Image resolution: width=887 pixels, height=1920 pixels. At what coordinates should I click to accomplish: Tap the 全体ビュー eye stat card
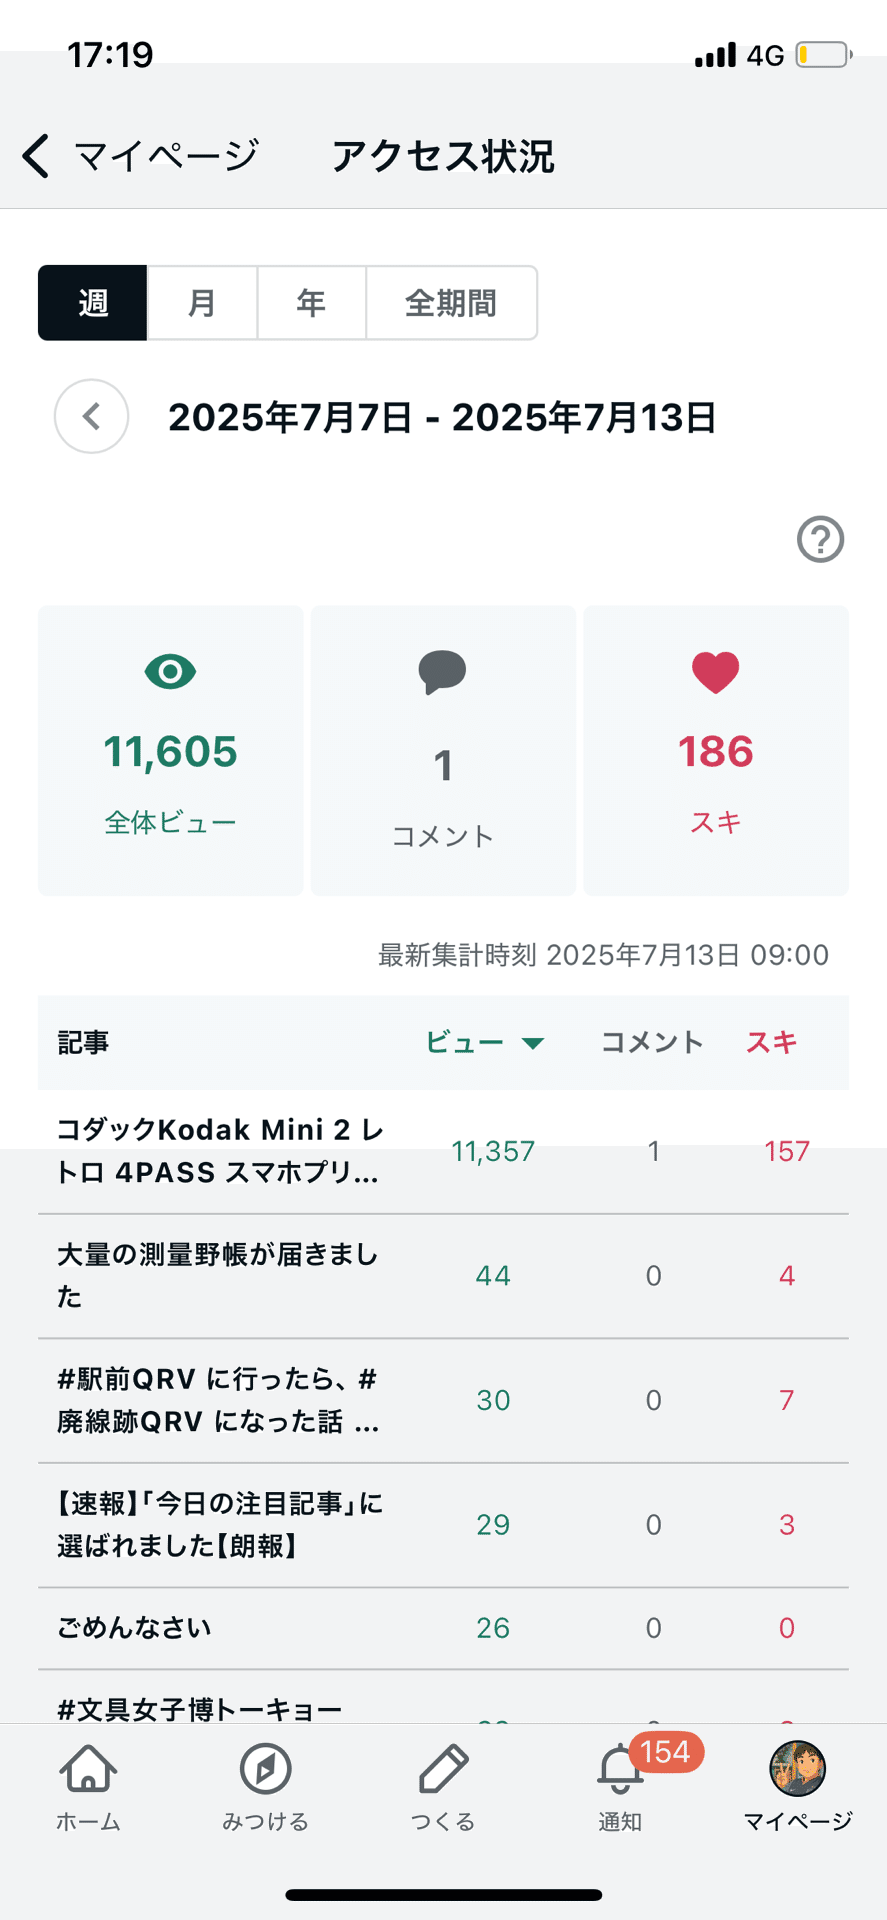click(171, 750)
